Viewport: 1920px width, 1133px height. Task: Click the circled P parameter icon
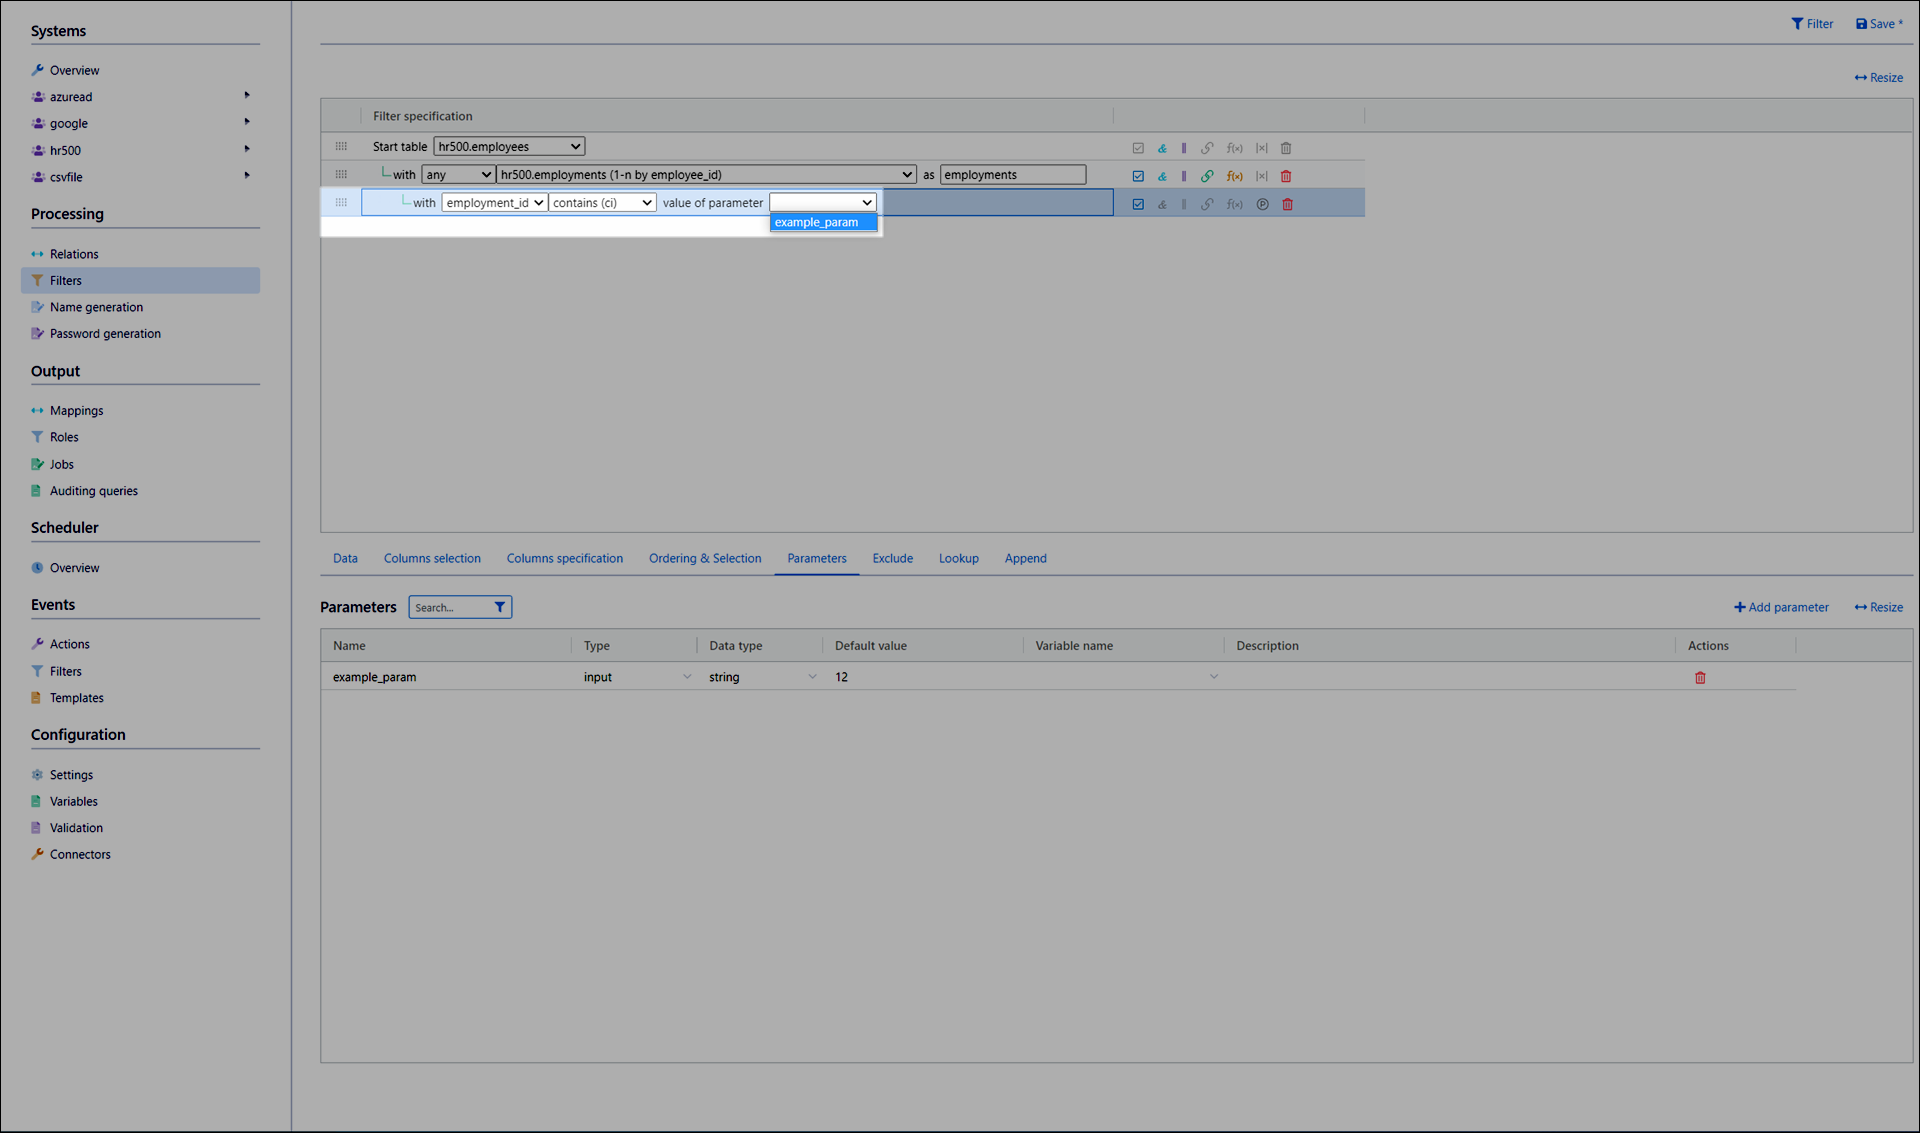pyautogui.click(x=1262, y=204)
